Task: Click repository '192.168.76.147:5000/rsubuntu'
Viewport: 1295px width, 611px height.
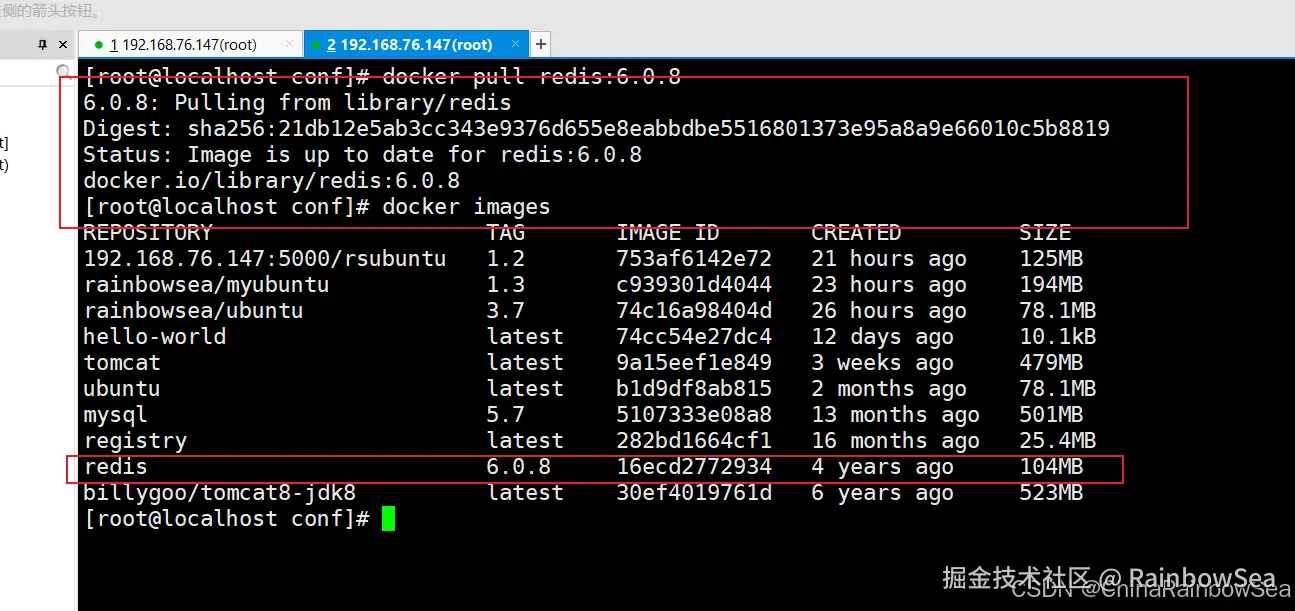Action: coord(264,258)
